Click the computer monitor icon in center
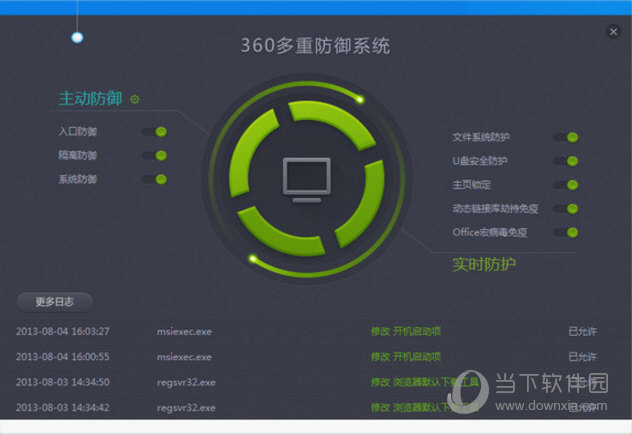The height and width of the screenshot is (435, 632). [x=307, y=180]
